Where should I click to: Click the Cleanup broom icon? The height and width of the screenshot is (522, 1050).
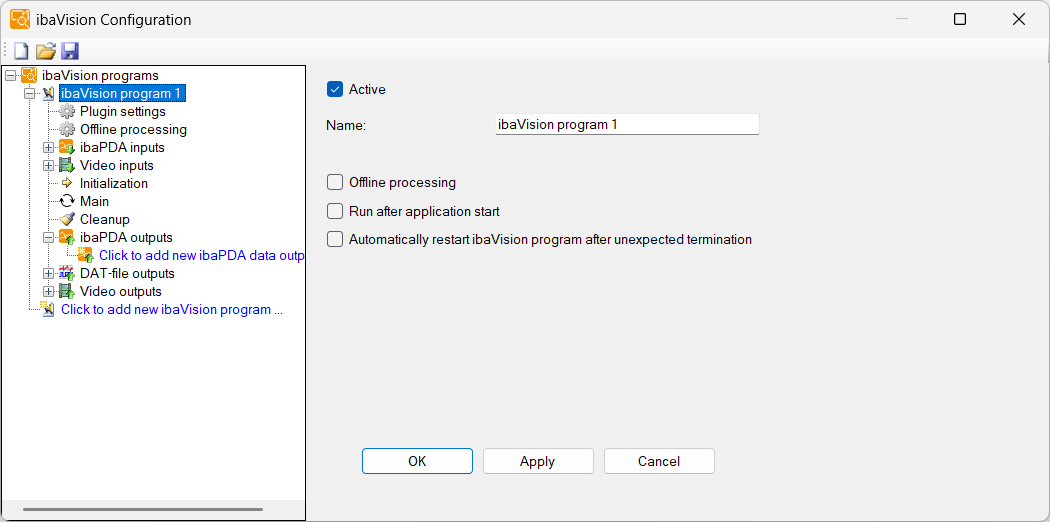click(67, 219)
